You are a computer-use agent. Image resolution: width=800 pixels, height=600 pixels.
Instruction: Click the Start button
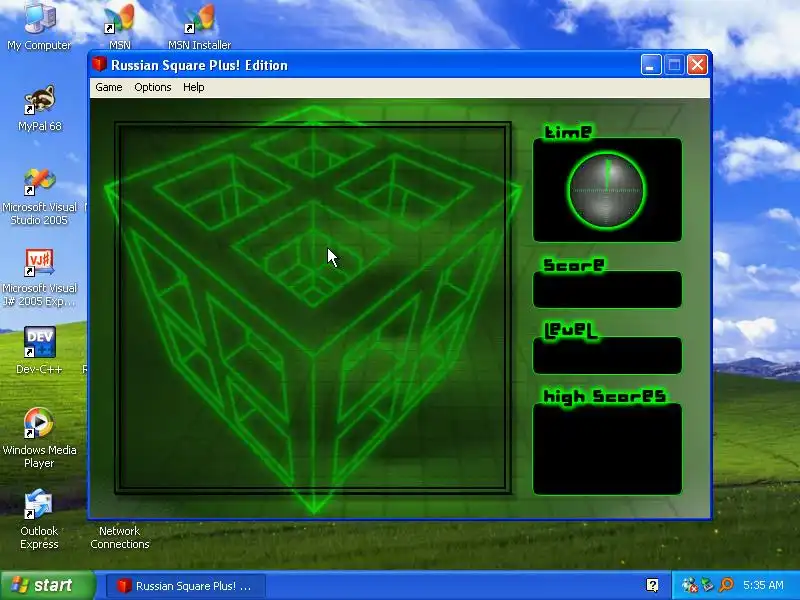point(47,585)
